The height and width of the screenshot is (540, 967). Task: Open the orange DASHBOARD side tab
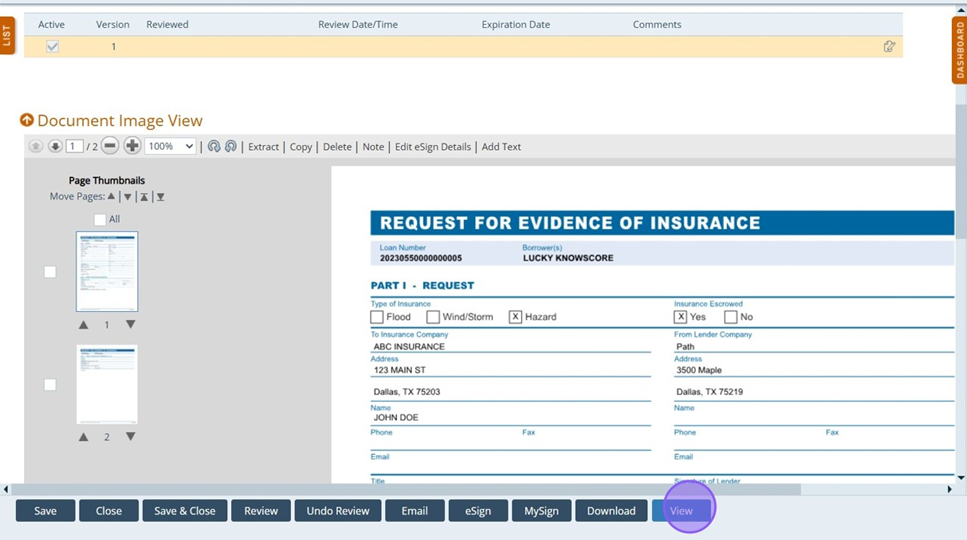coord(959,50)
